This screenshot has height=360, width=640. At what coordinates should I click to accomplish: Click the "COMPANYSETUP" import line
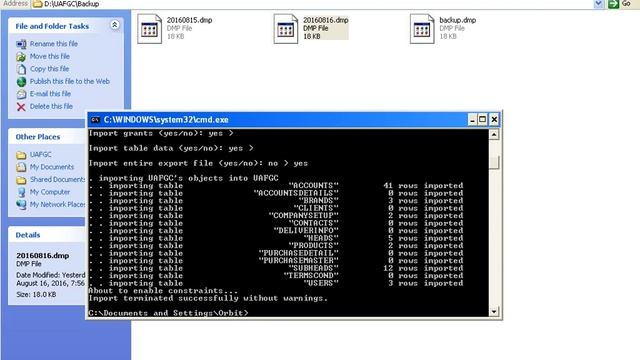(276, 216)
